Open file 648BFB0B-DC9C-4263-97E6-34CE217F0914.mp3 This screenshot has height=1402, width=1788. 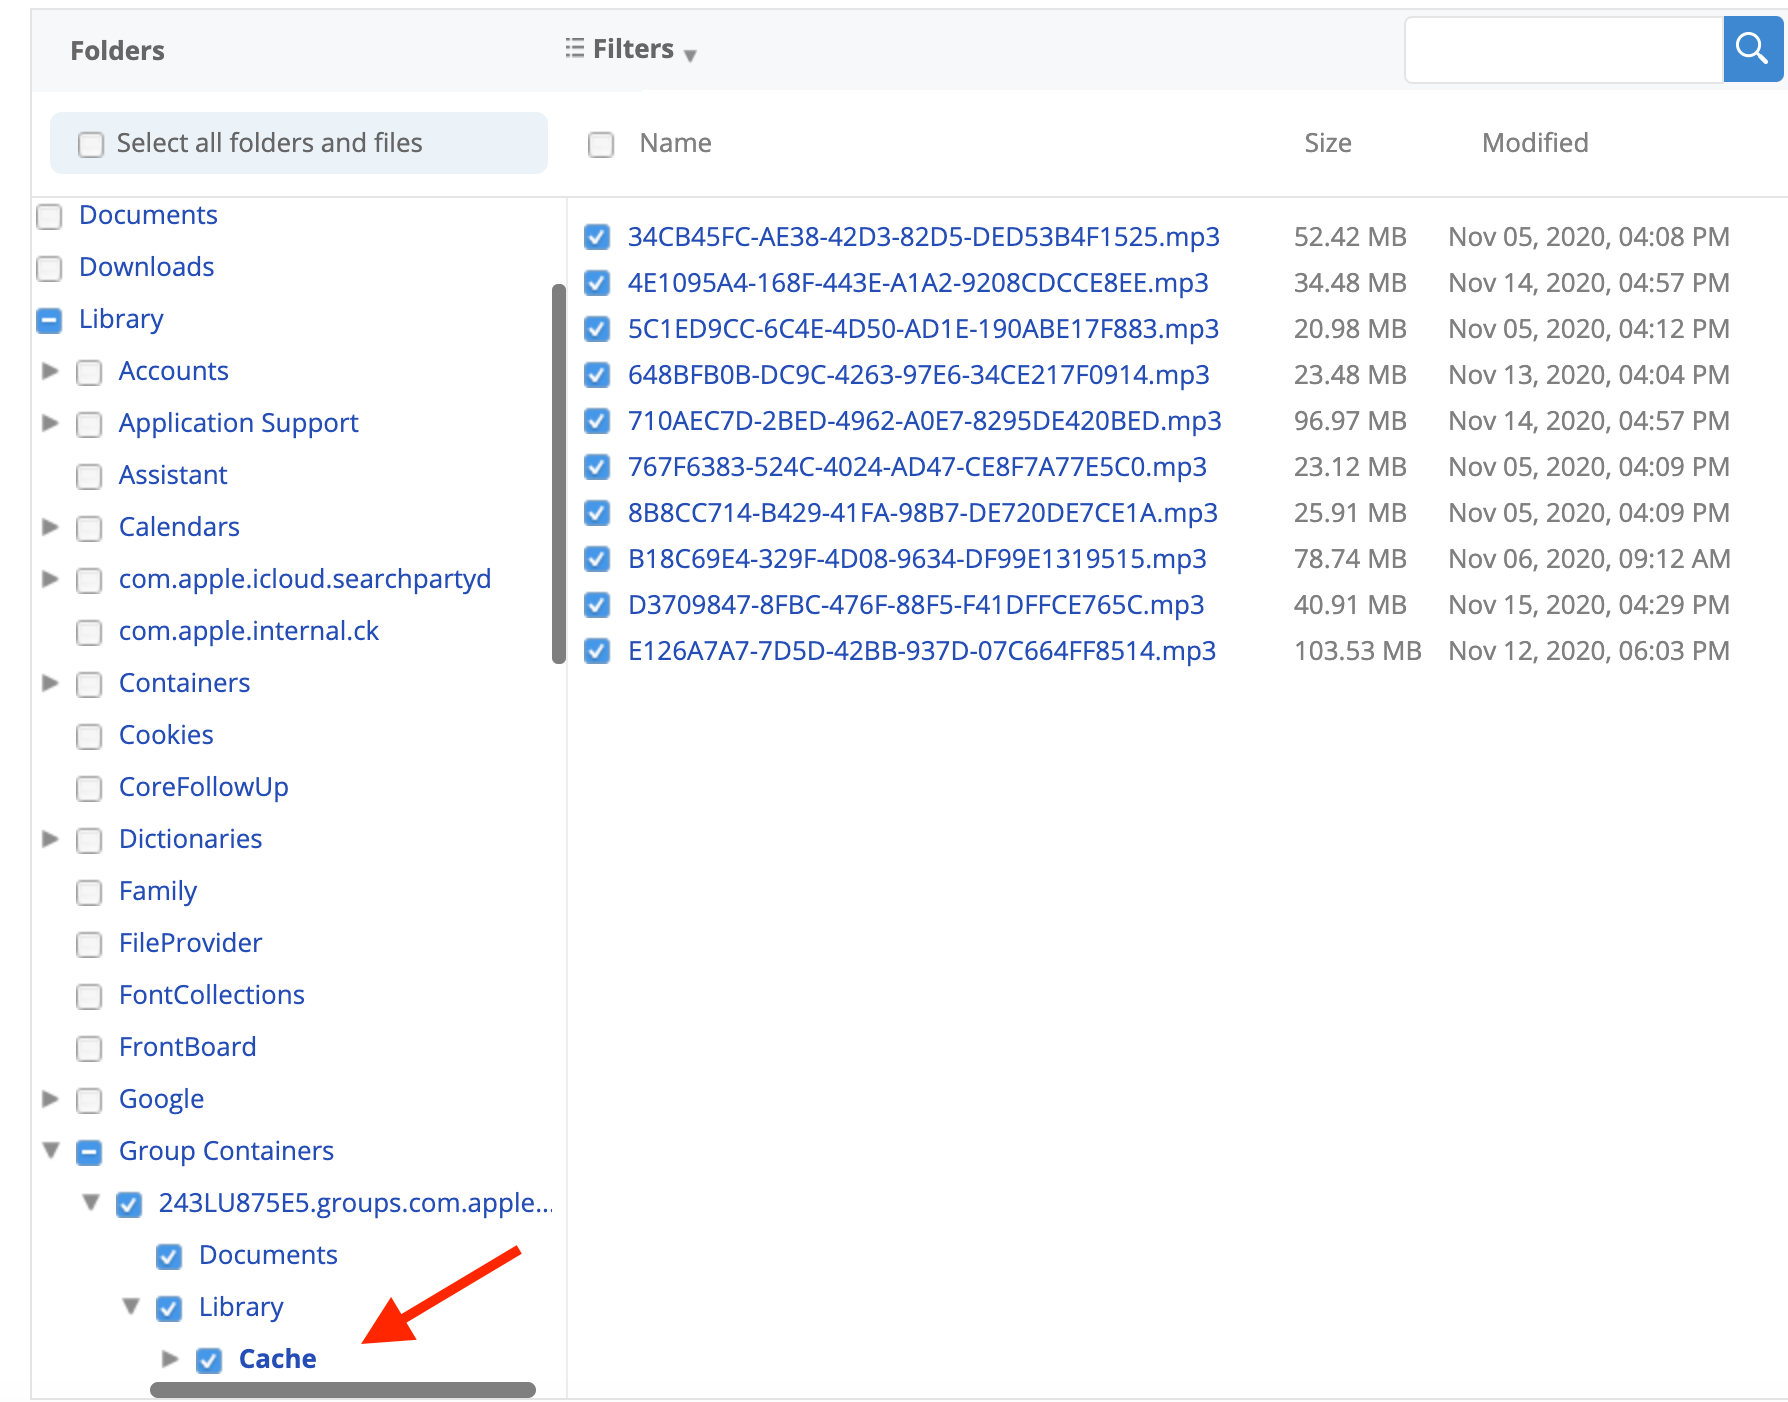(919, 375)
